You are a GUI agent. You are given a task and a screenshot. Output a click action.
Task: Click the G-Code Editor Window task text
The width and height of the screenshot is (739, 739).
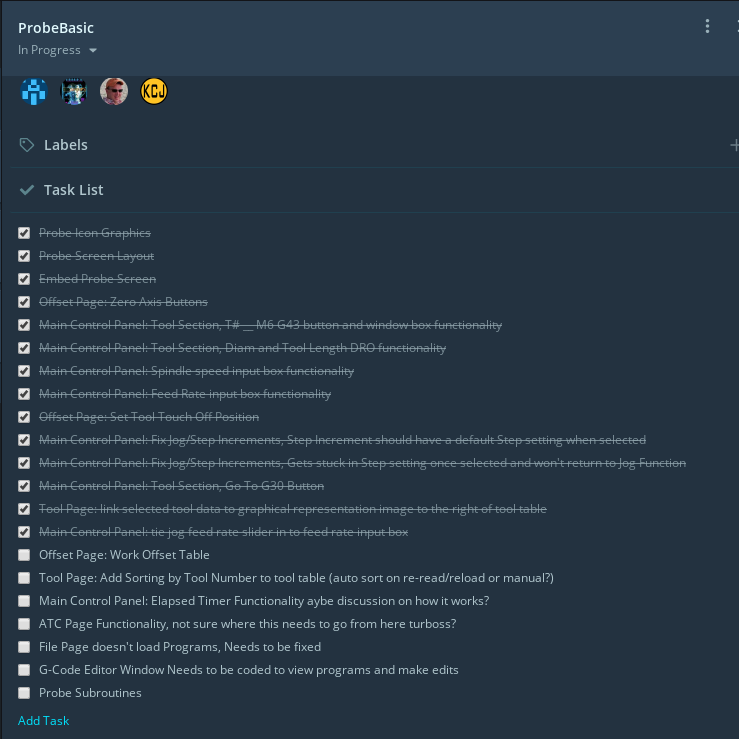(248, 670)
